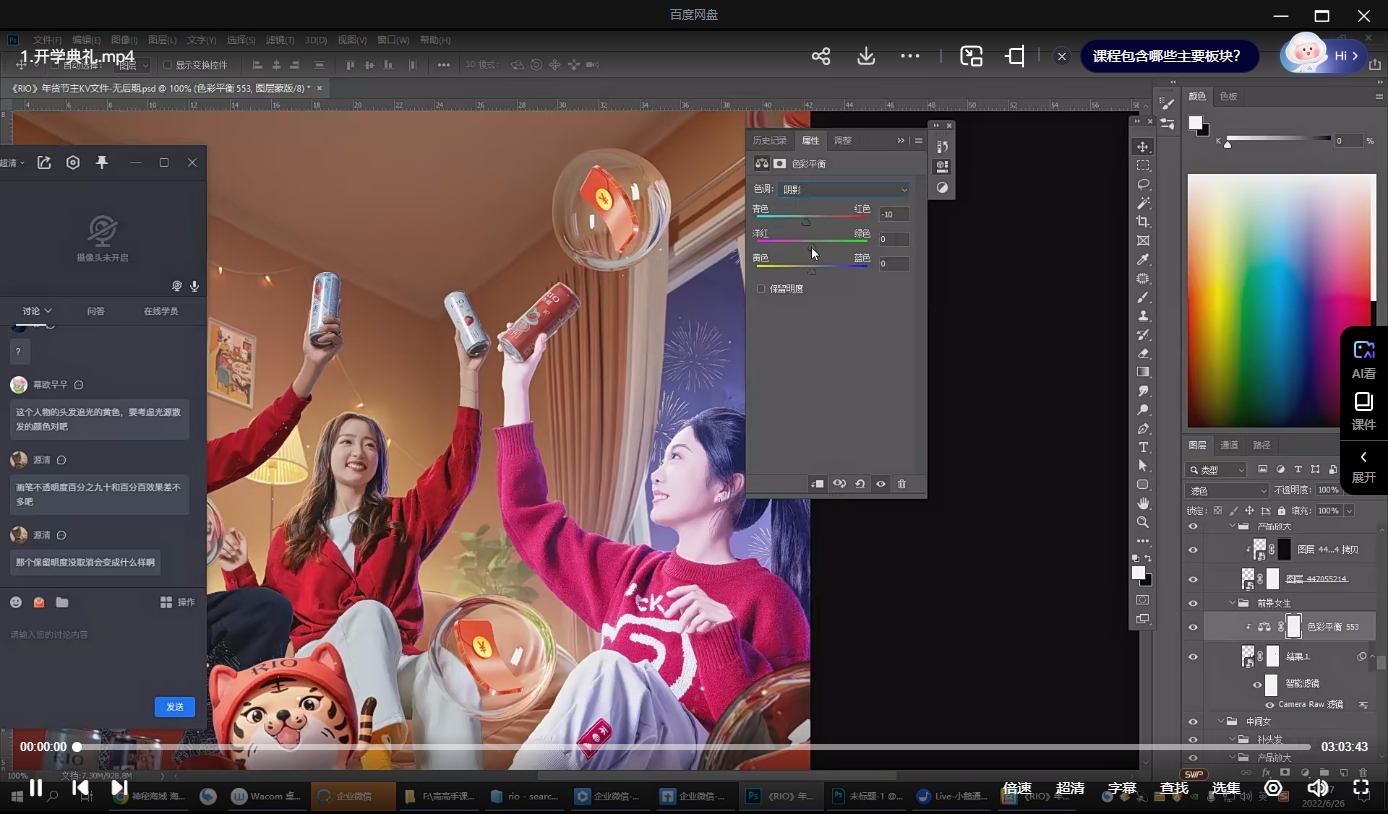Select the Hand tool
Viewport: 1388px width, 814px height.
coord(1143,503)
